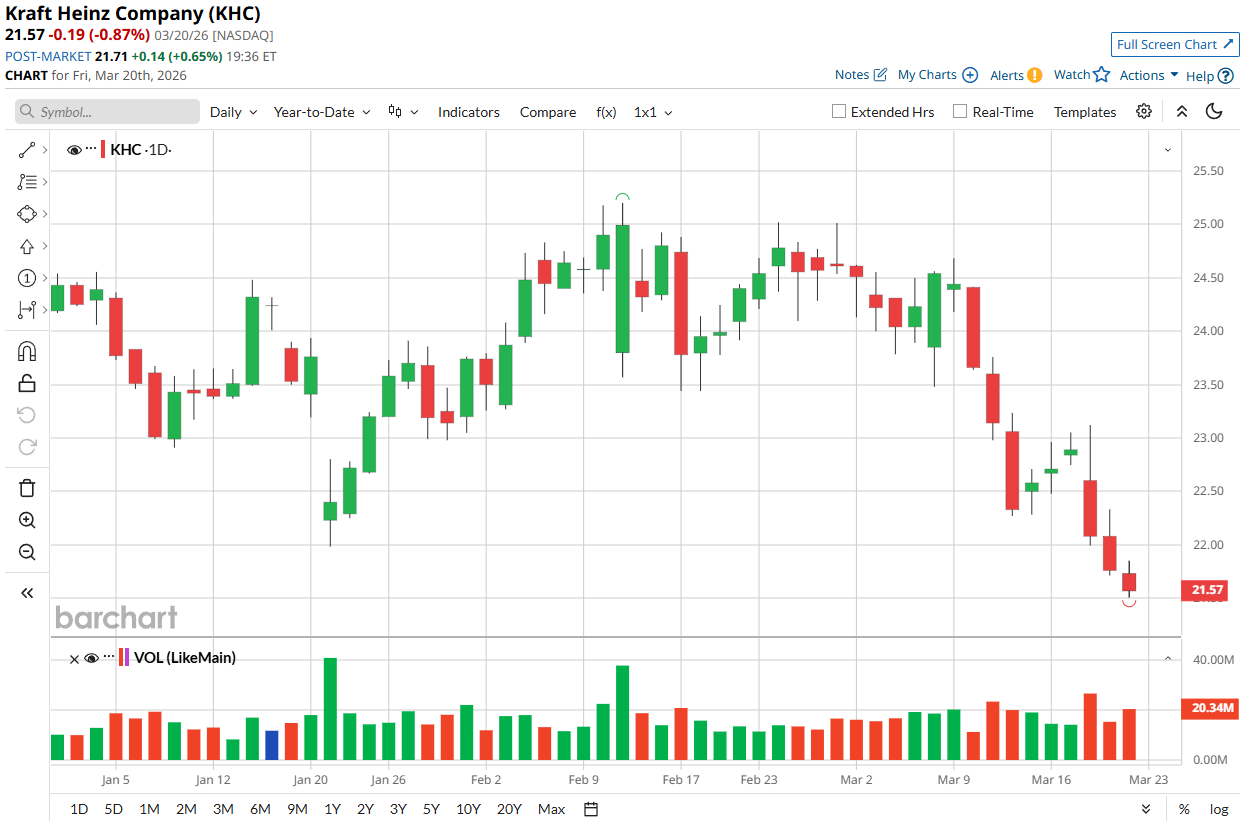Choose the arrow marker tool

[27, 246]
